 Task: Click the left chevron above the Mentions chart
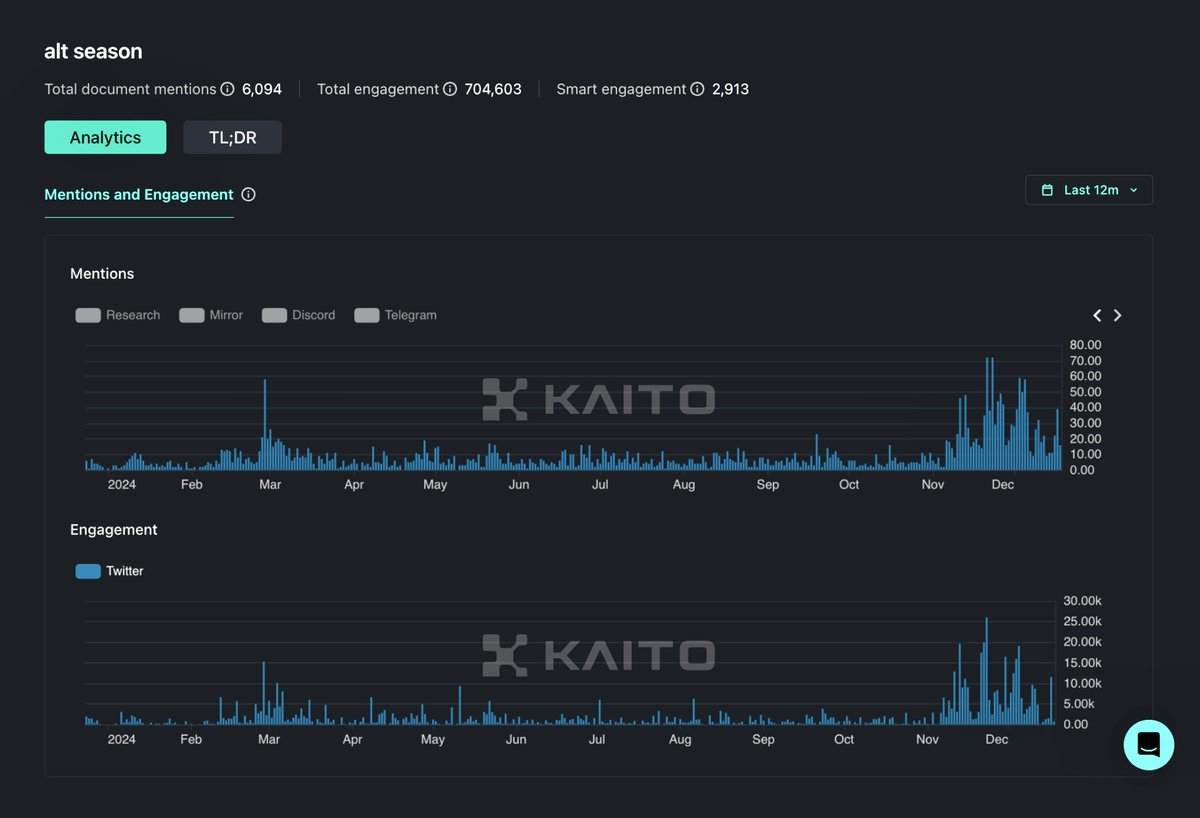point(1096,315)
